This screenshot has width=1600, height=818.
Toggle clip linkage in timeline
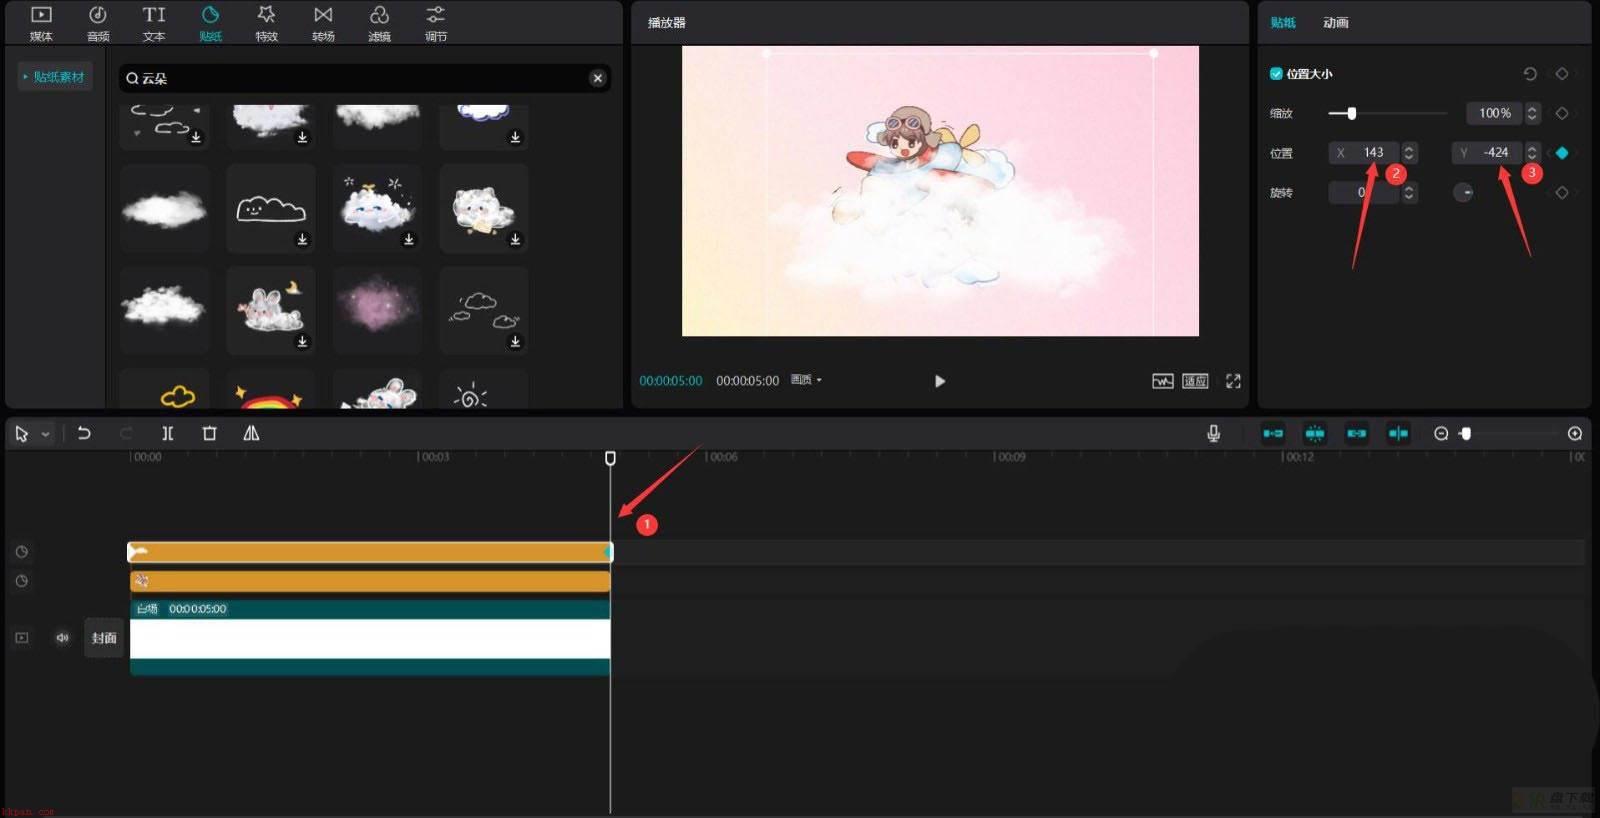pos(1357,433)
